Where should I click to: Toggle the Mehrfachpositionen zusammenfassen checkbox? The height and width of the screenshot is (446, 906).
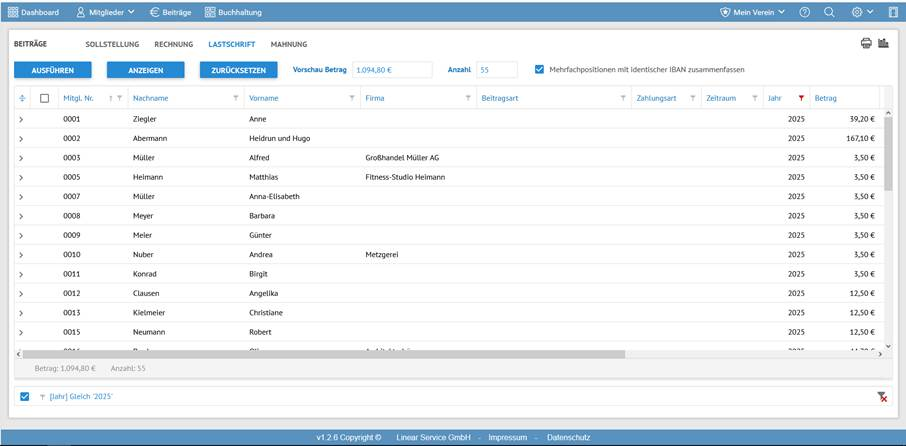[540, 69]
